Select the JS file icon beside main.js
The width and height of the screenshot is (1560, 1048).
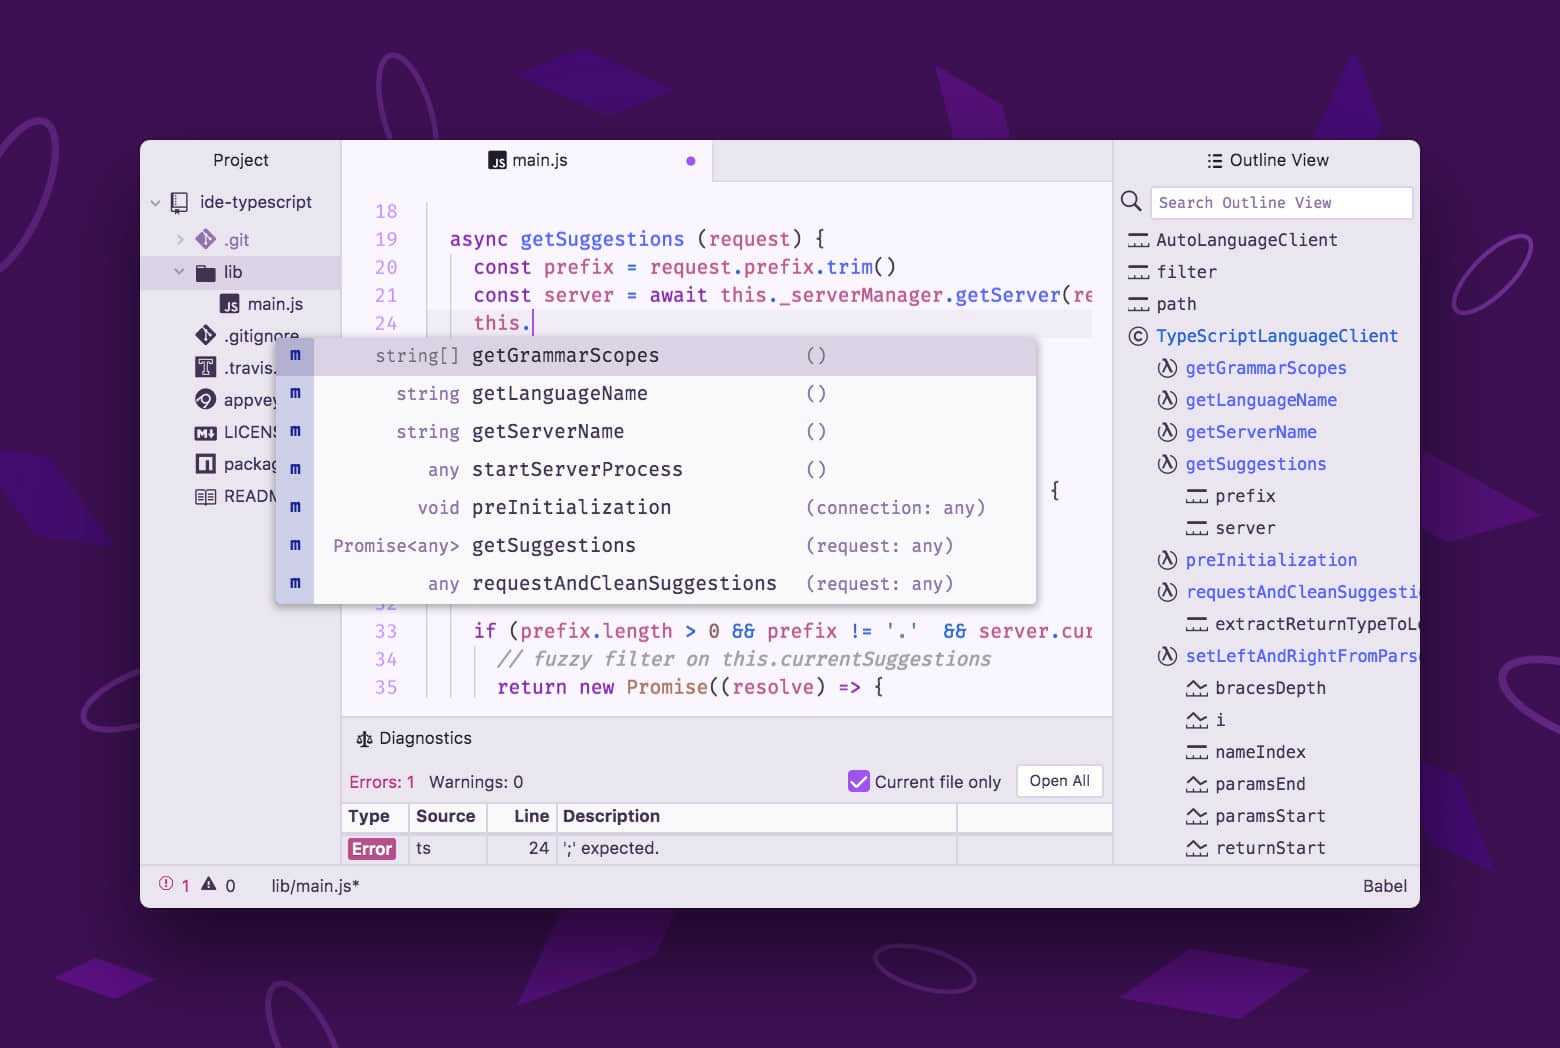[228, 303]
